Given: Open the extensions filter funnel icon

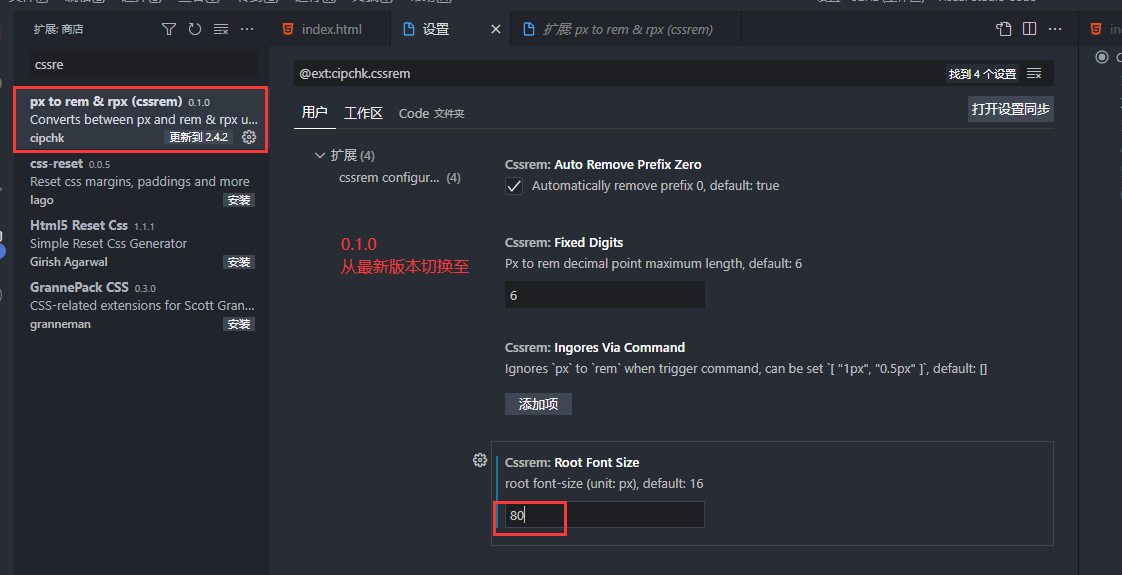Looking at the screenshot, I should pyautogui.click(x=169, y=29).
